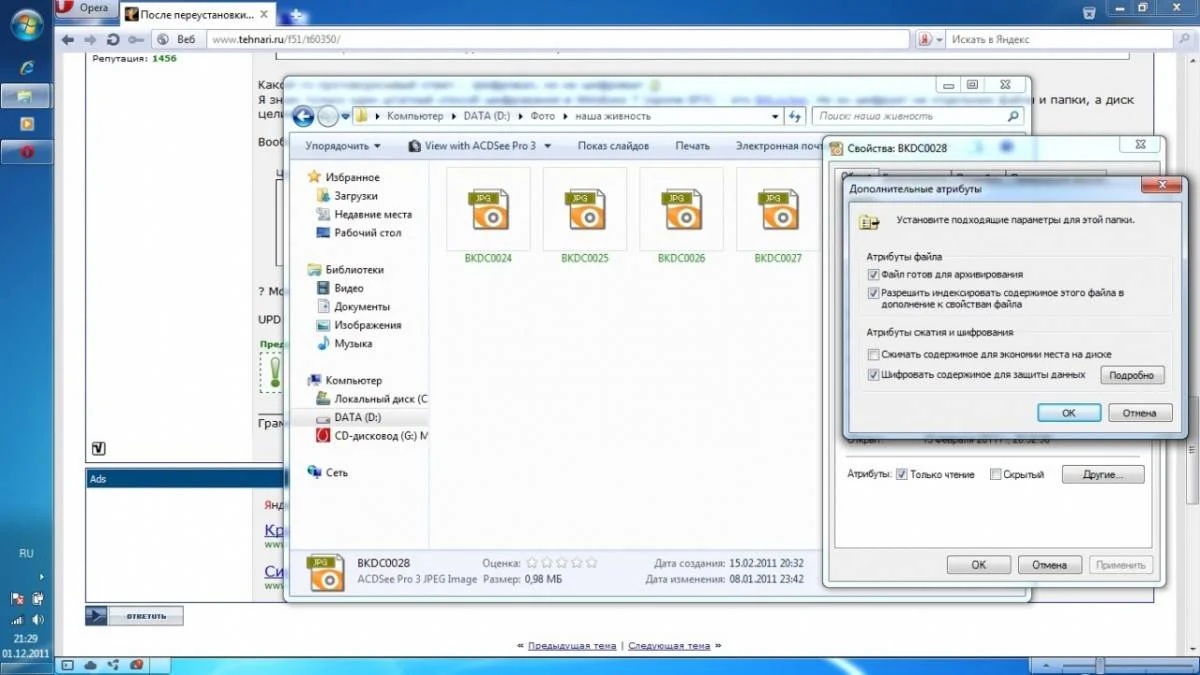The image size is (1200, 675).
Task: Confirm with OK in 'Дополнительные атрибуты'
Action: (x=1068, y=413)
